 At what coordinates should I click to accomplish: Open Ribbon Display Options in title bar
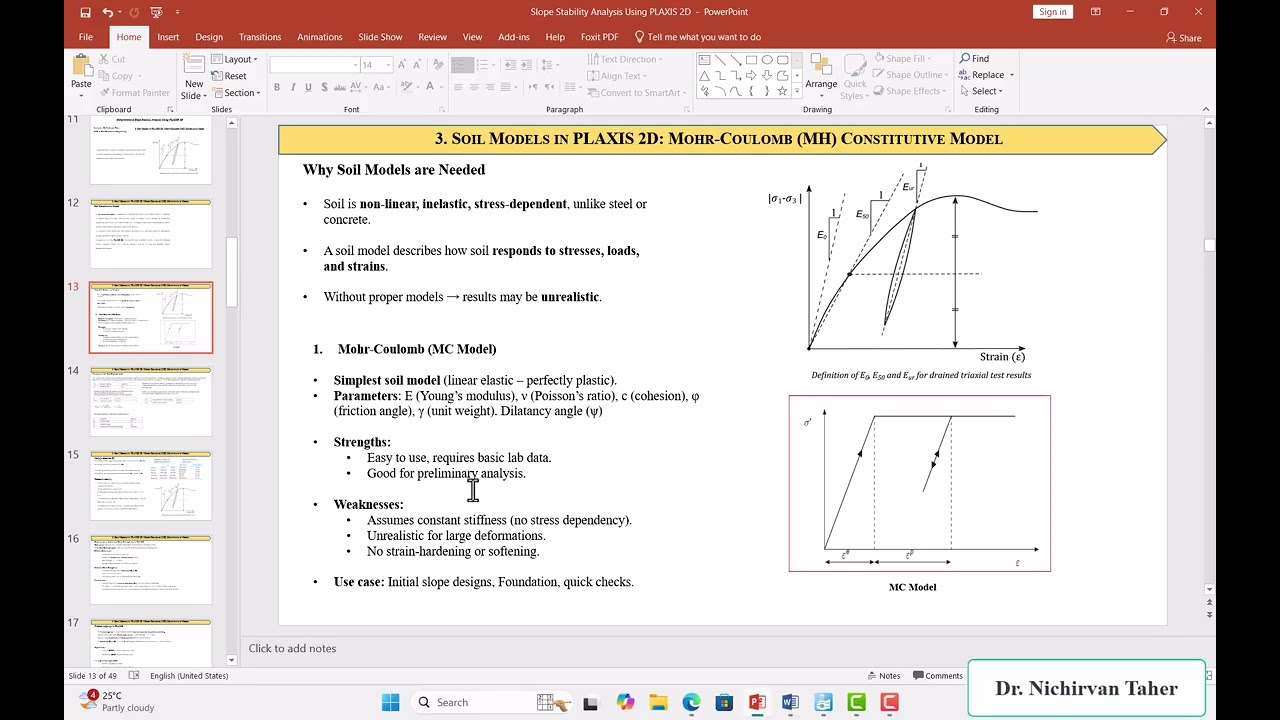click(1096, 12)
